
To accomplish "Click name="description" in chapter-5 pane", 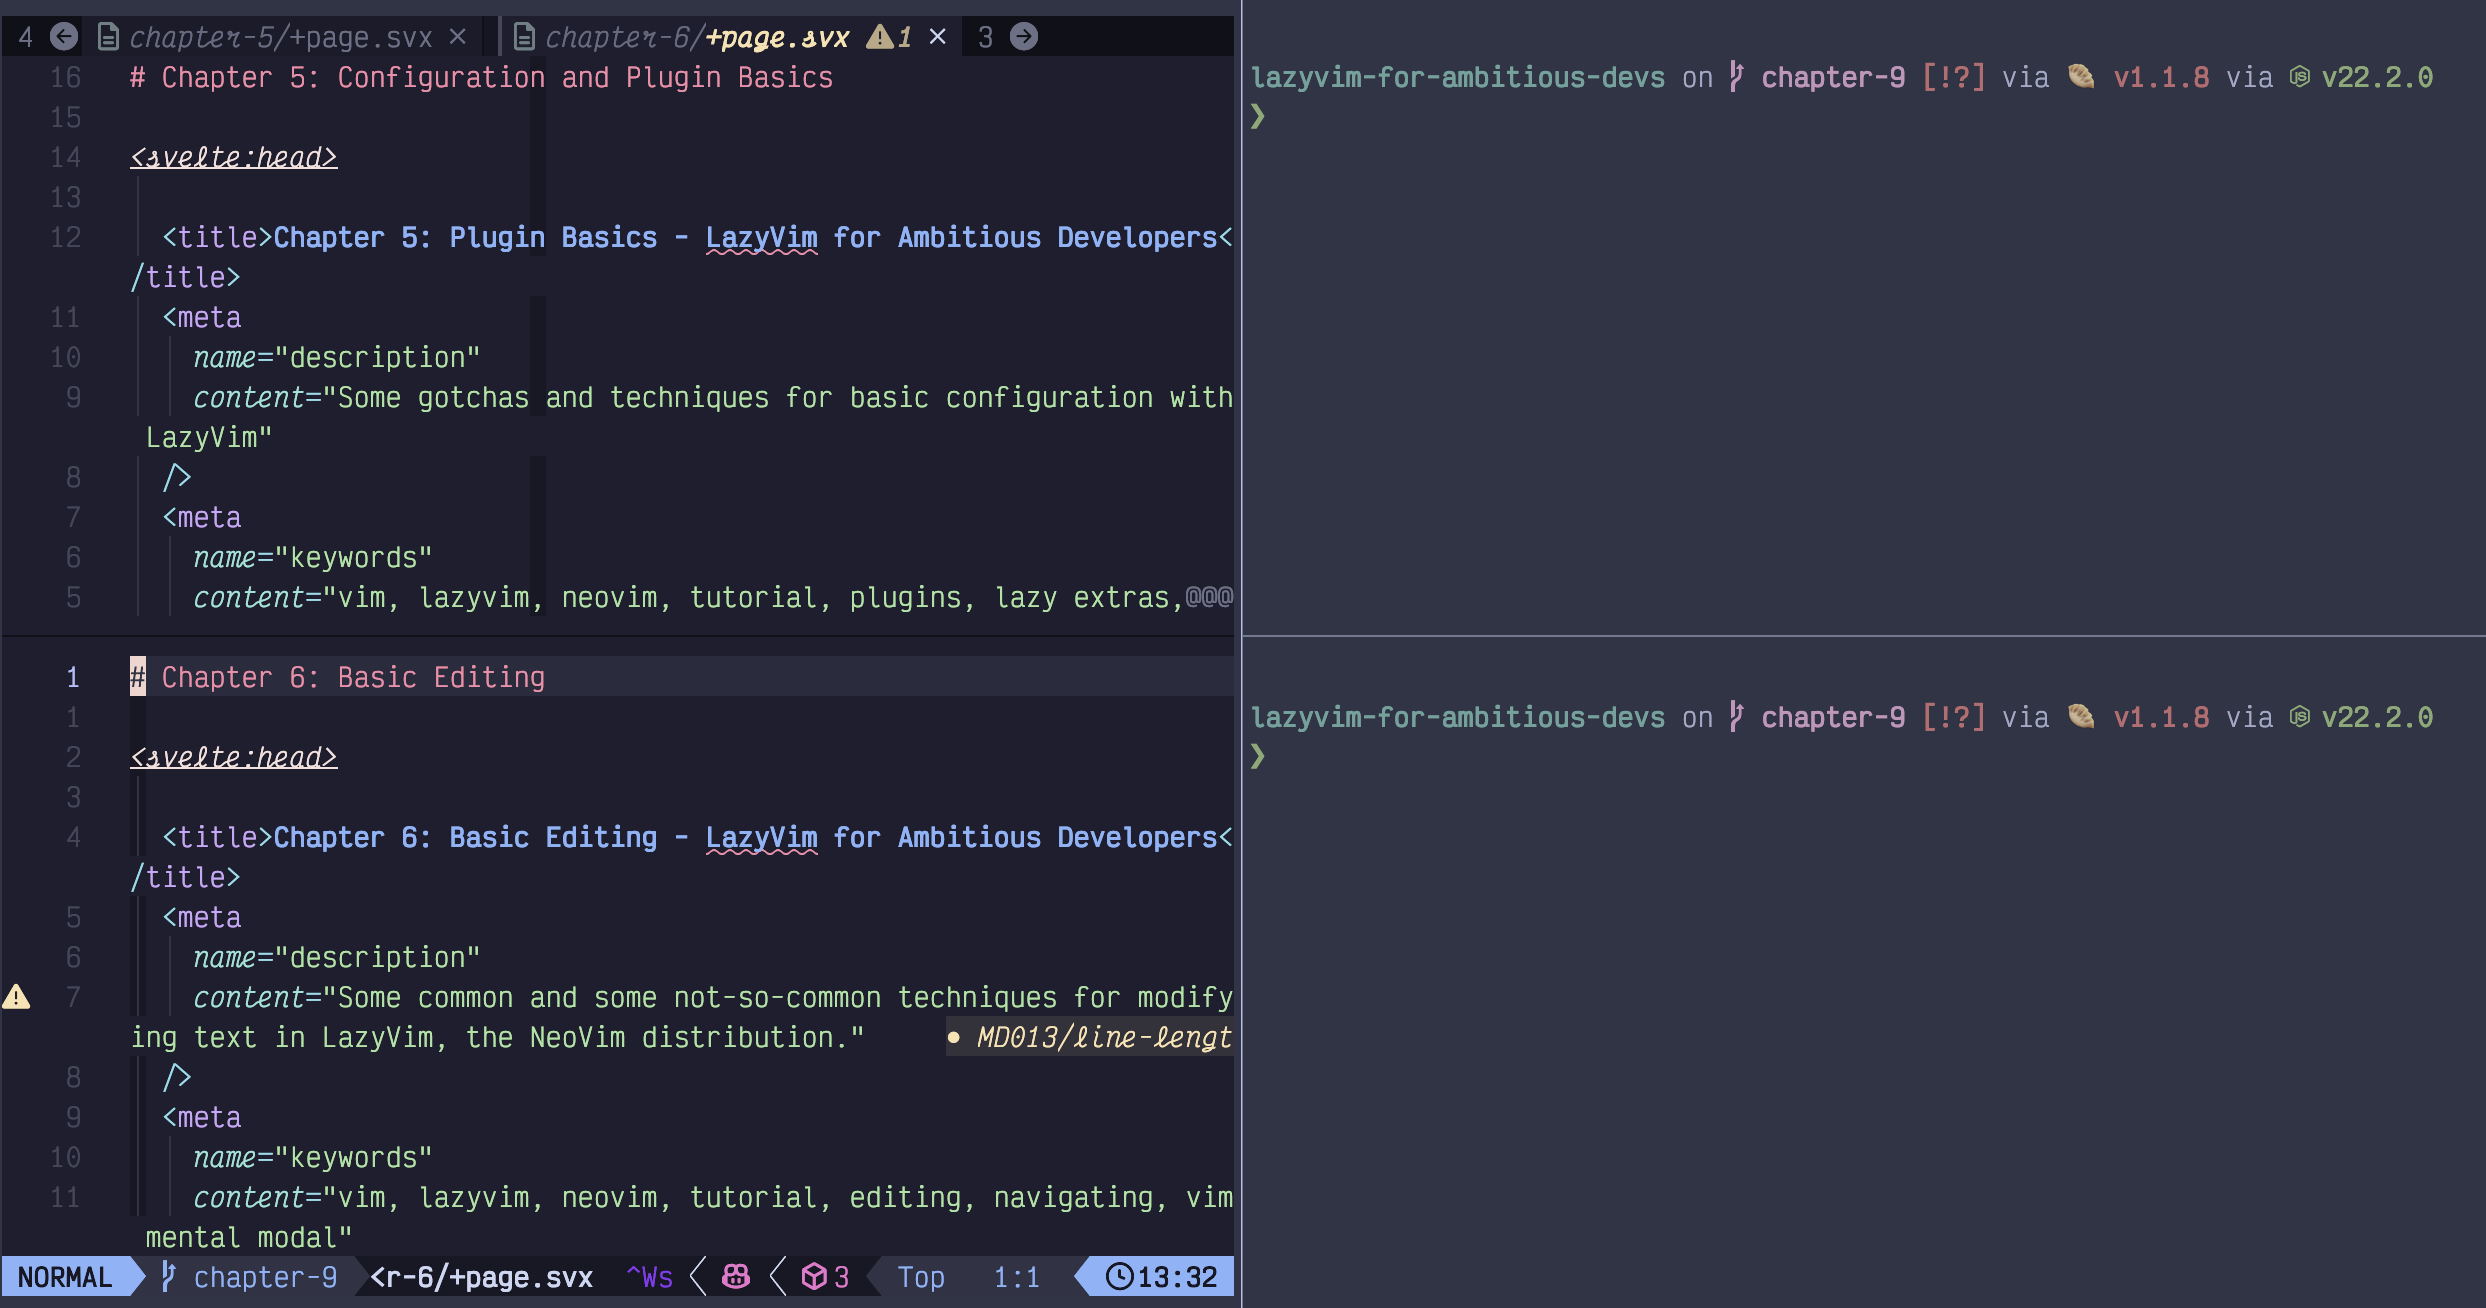I will pos(337,357).
